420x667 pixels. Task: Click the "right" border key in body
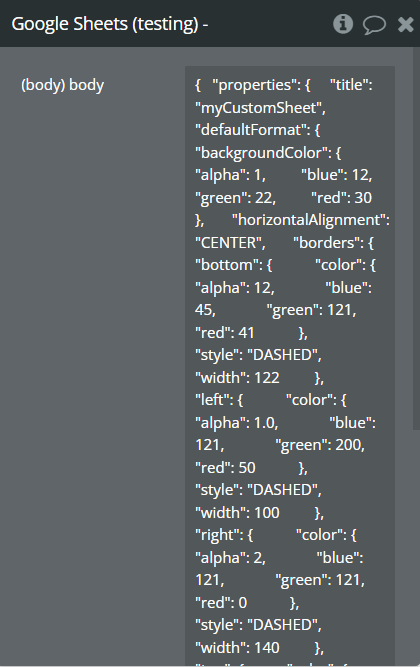(x=219, y=535)
